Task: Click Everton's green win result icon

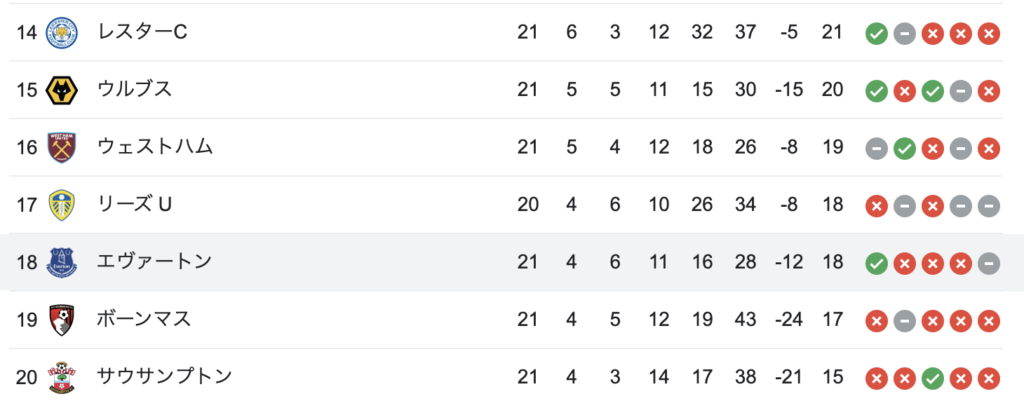Action: (876, 262)
